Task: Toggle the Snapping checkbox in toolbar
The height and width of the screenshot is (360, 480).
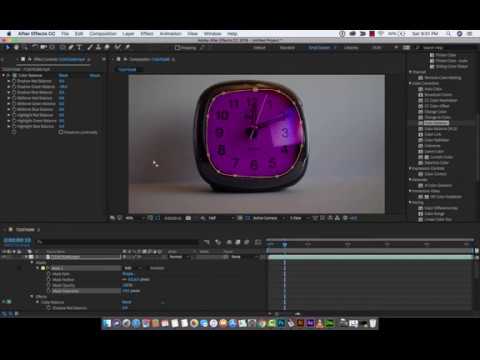Action: coord(178,48)
